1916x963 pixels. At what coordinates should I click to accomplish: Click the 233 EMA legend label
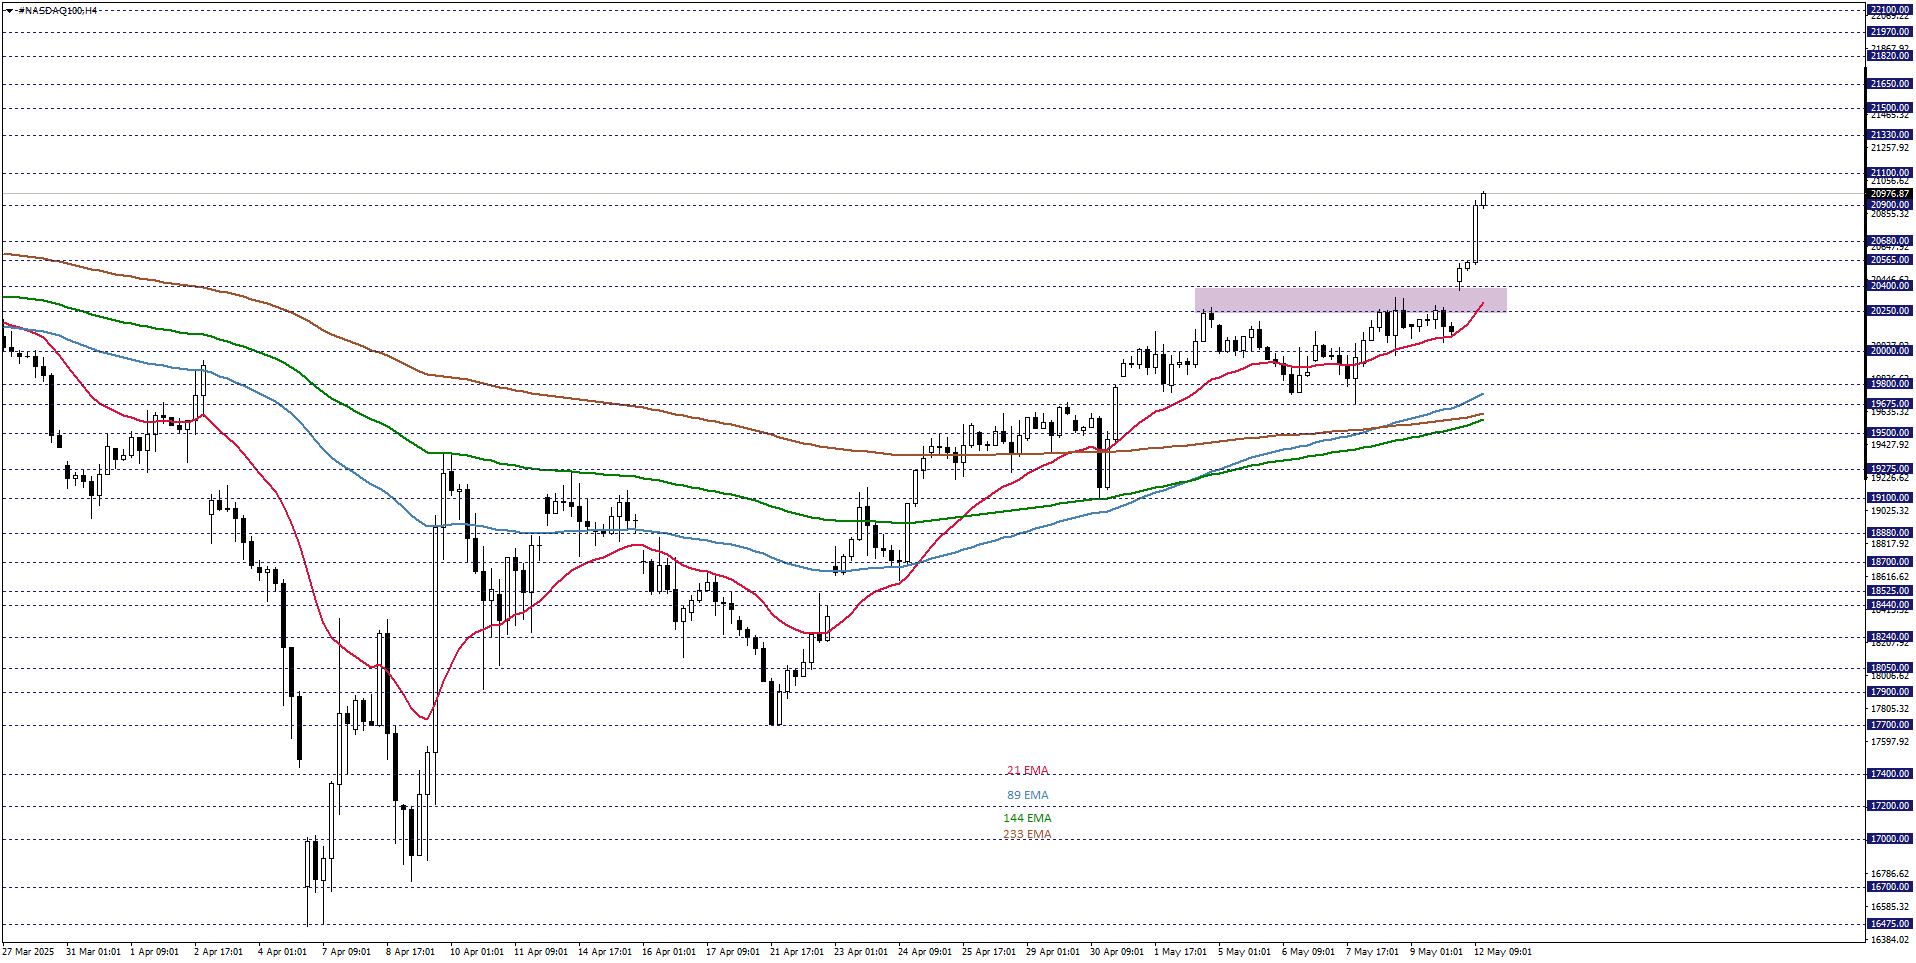point(1028,835)
